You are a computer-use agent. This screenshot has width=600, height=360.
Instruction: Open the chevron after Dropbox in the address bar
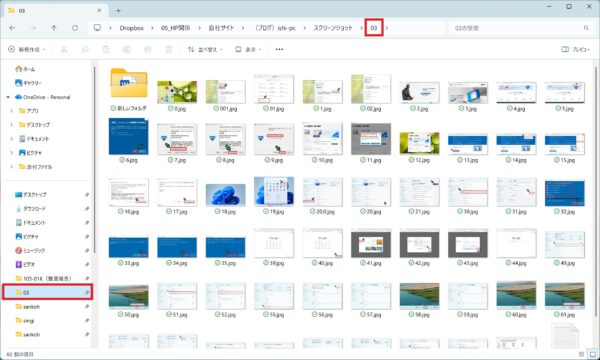coord(152,28)
